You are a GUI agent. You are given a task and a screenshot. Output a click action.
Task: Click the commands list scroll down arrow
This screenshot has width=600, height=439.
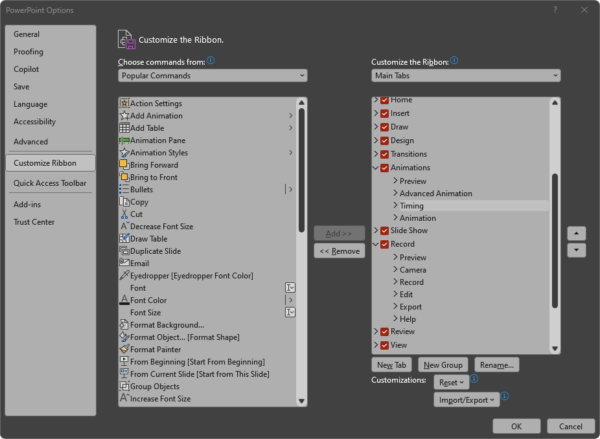[302, 401]
